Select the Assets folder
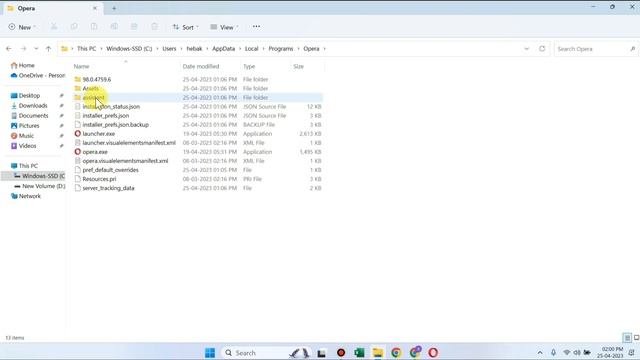 [91, 89]
